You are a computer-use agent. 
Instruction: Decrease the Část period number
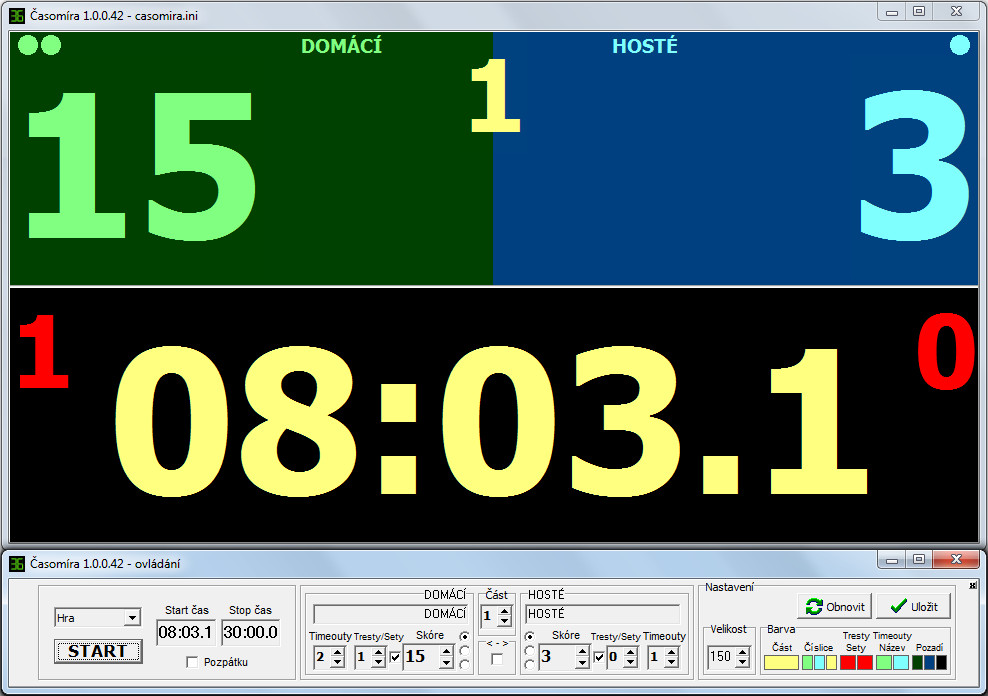(504, 622)
